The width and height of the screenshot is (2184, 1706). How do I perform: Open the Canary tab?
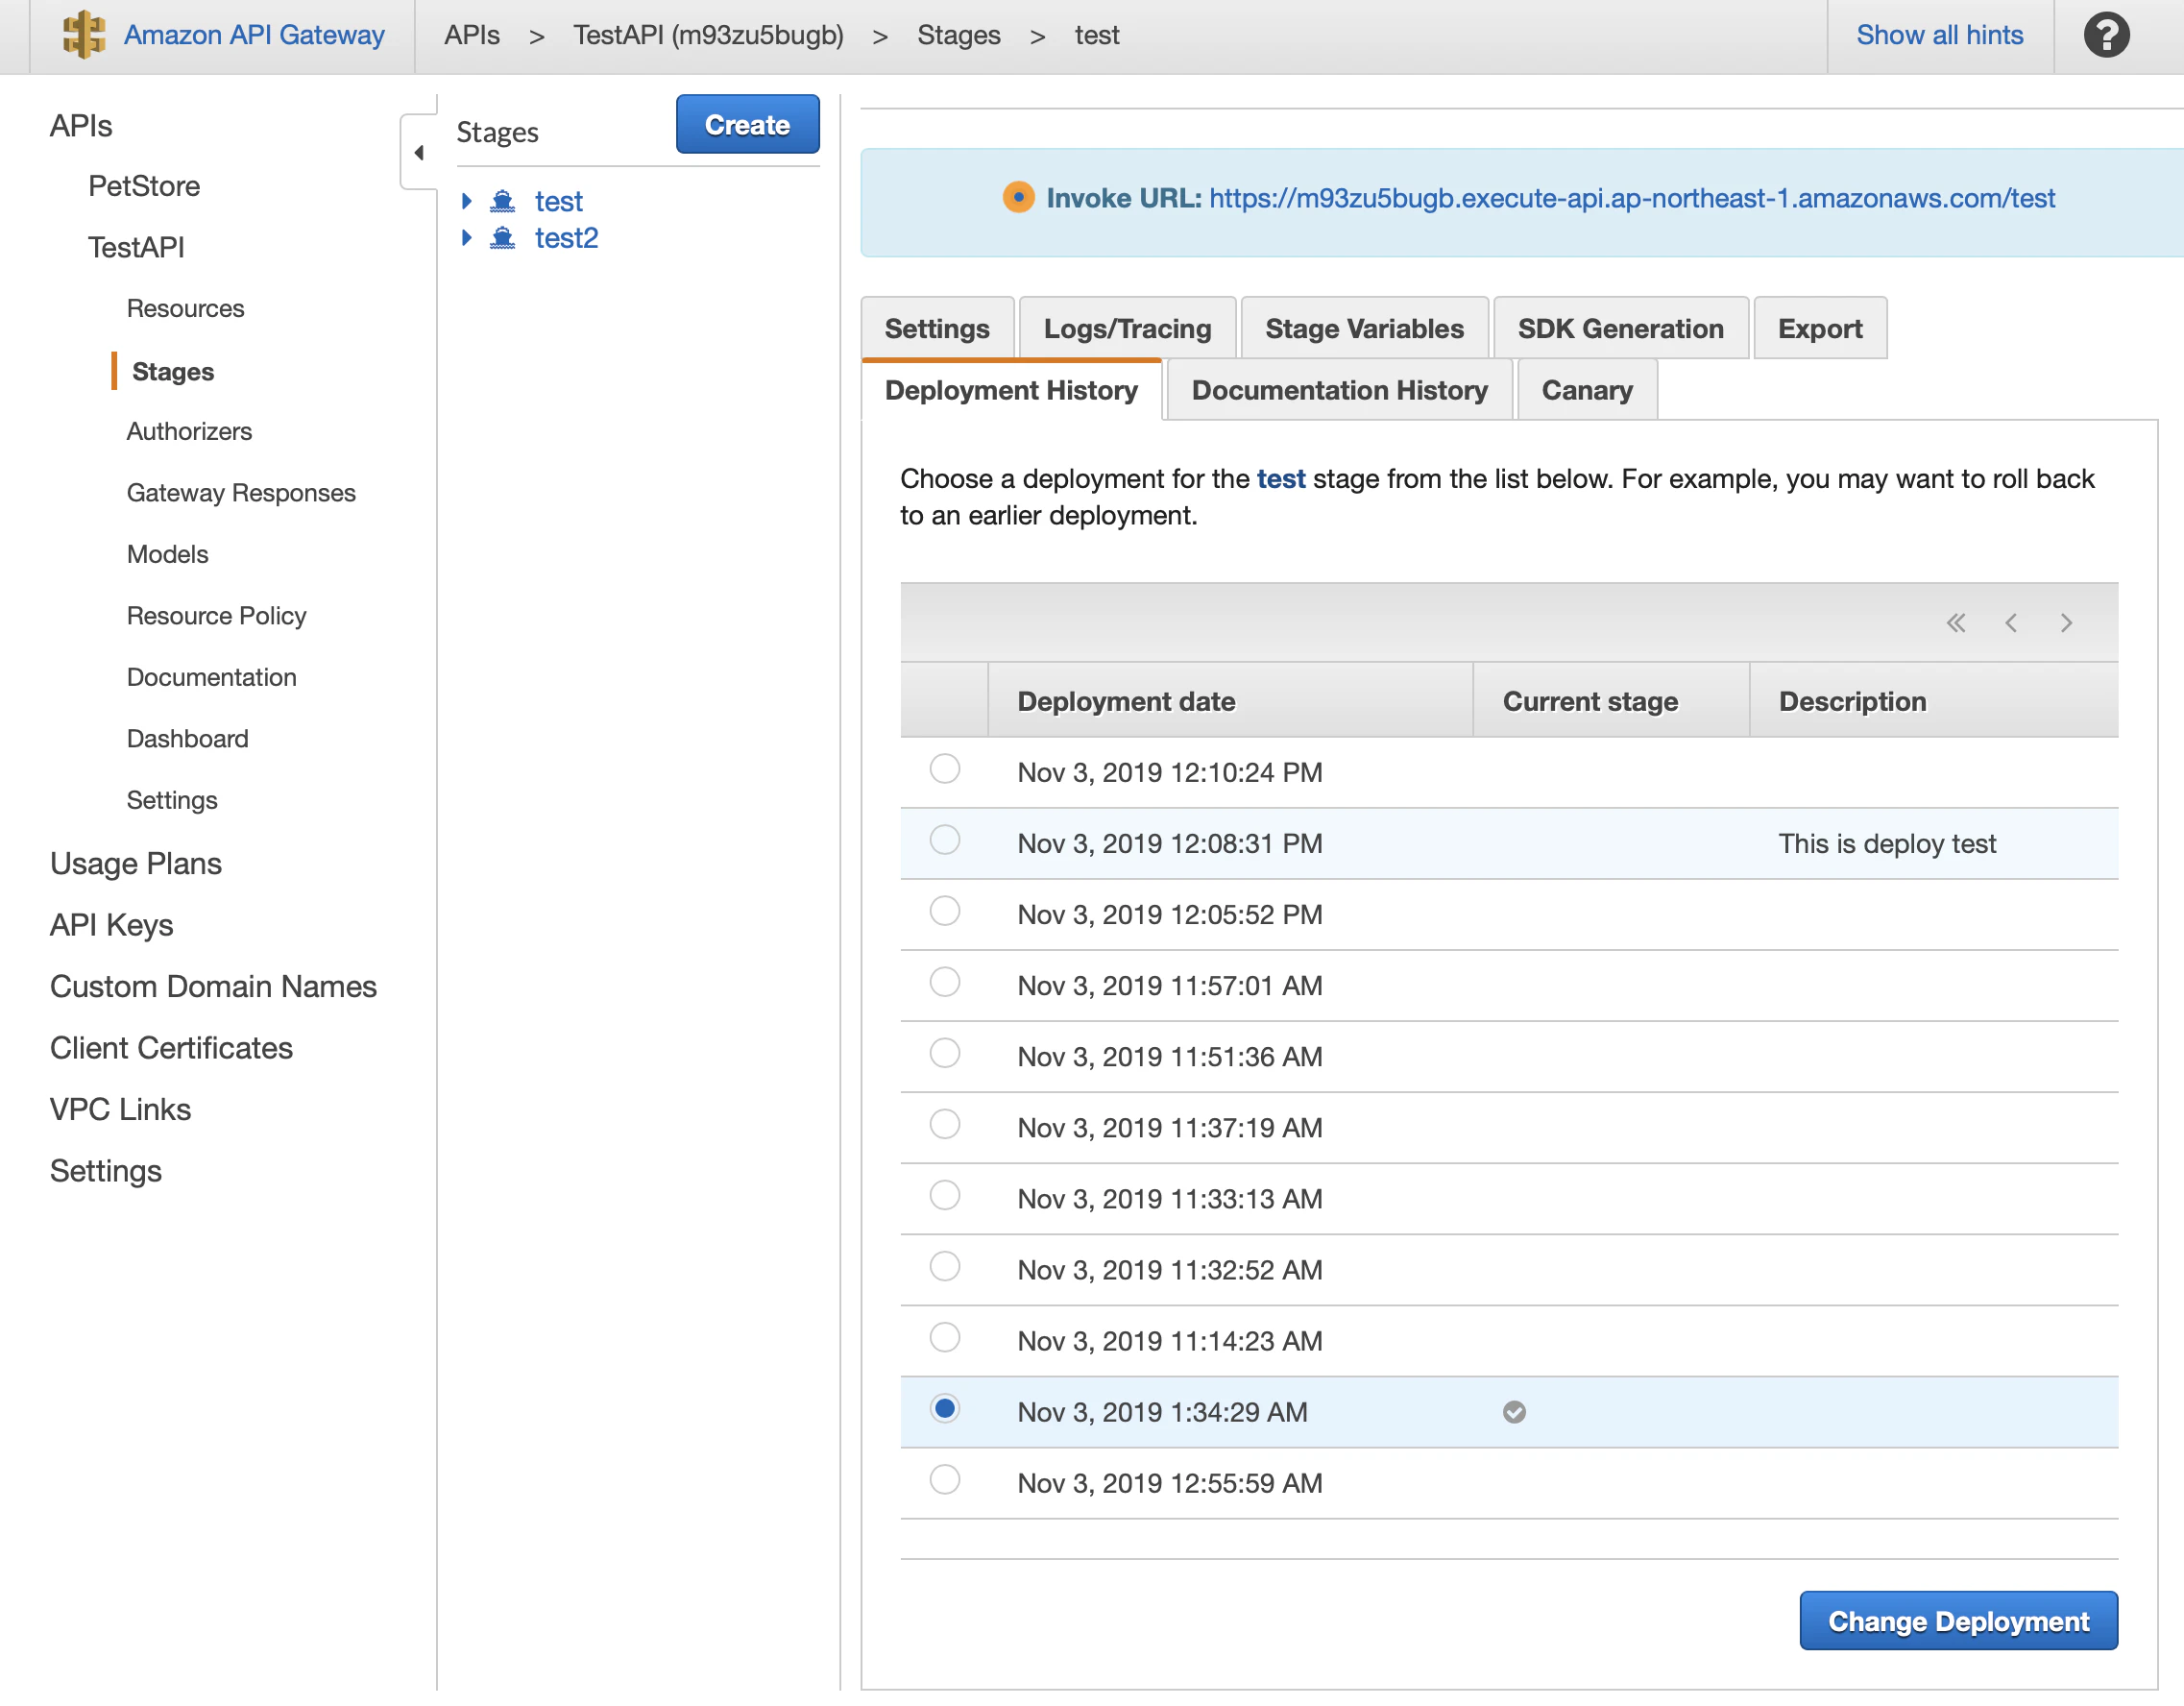point(1587,390)
